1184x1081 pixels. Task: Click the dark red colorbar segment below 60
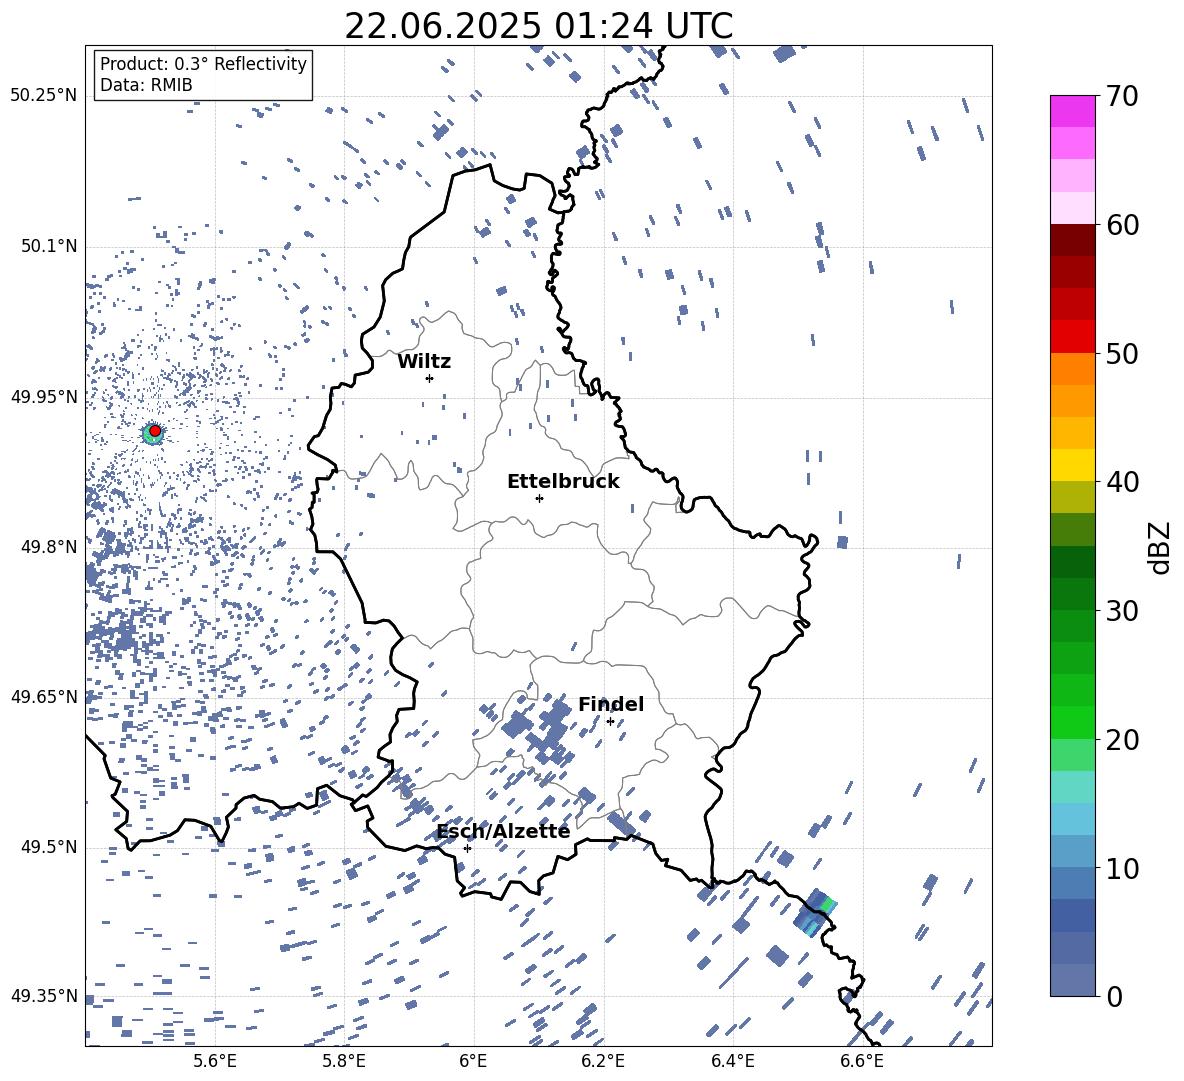pos(1073,240)
